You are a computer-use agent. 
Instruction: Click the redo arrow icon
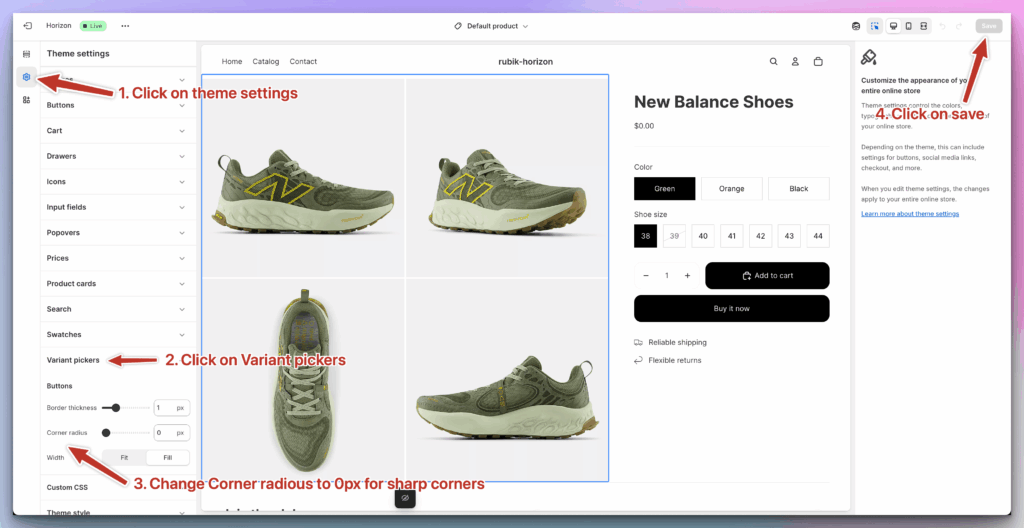coord(959,26)
